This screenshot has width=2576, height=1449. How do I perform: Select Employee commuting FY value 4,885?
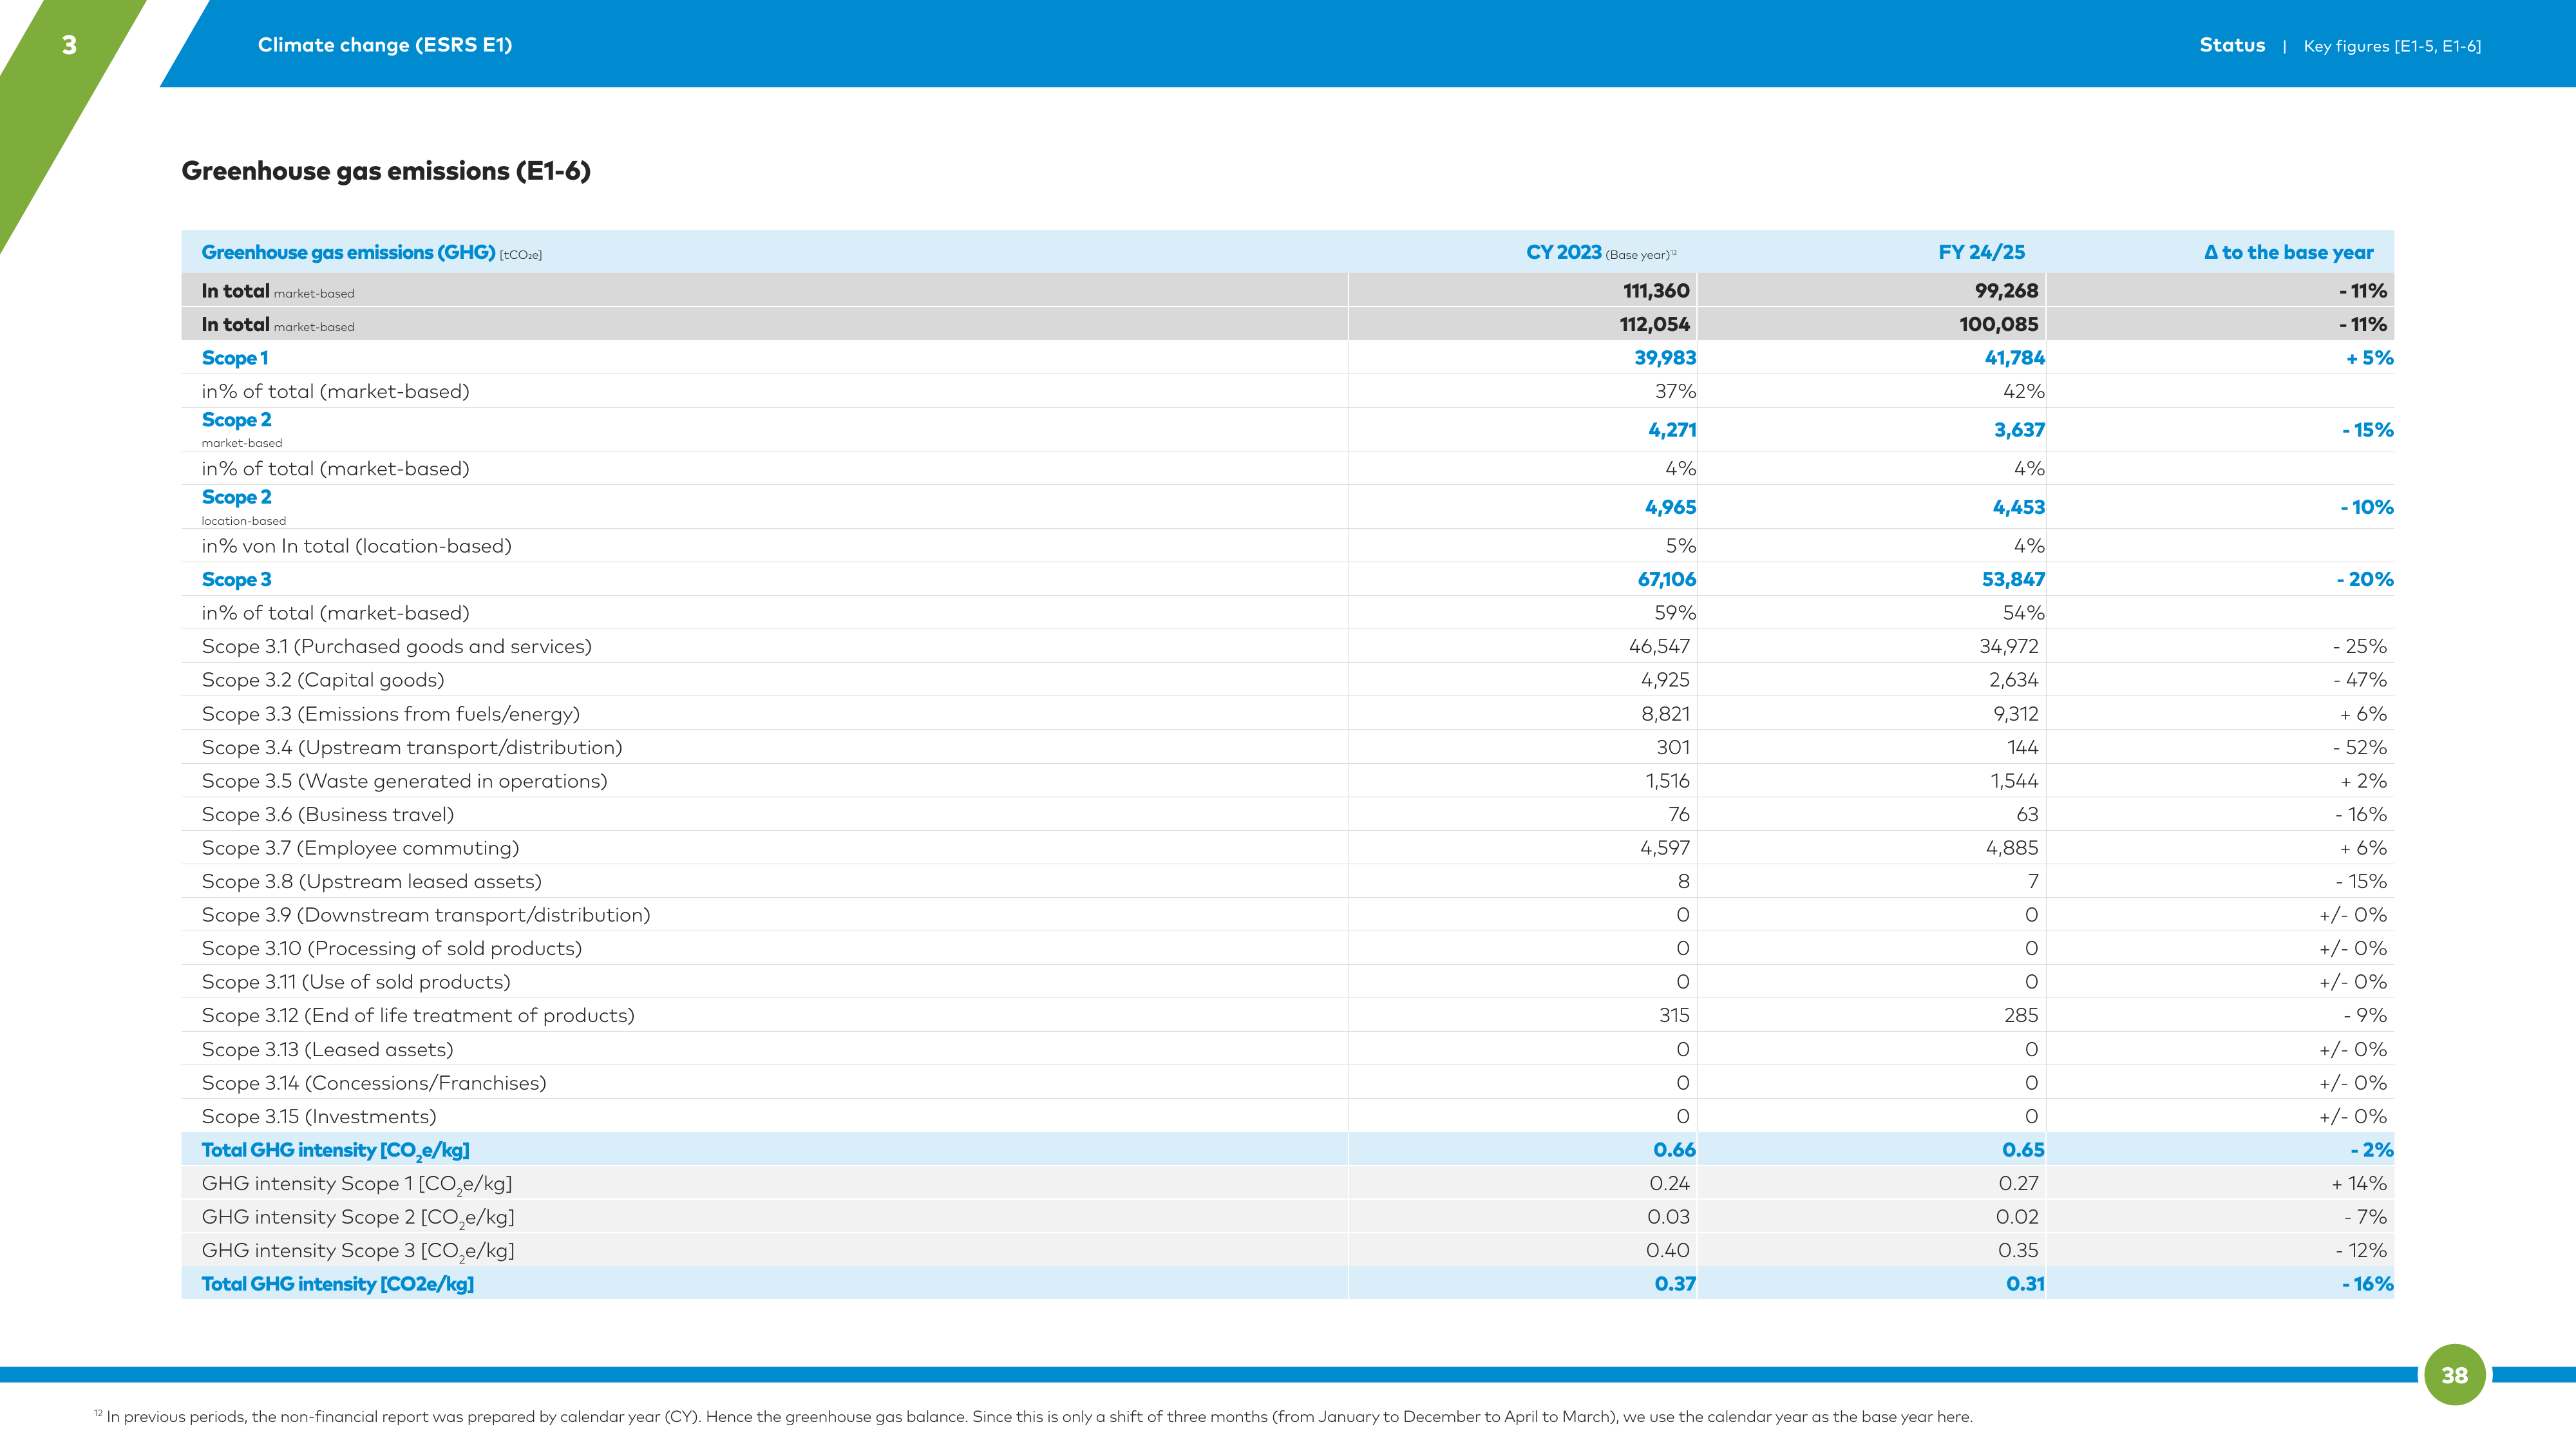(2012, 848)
